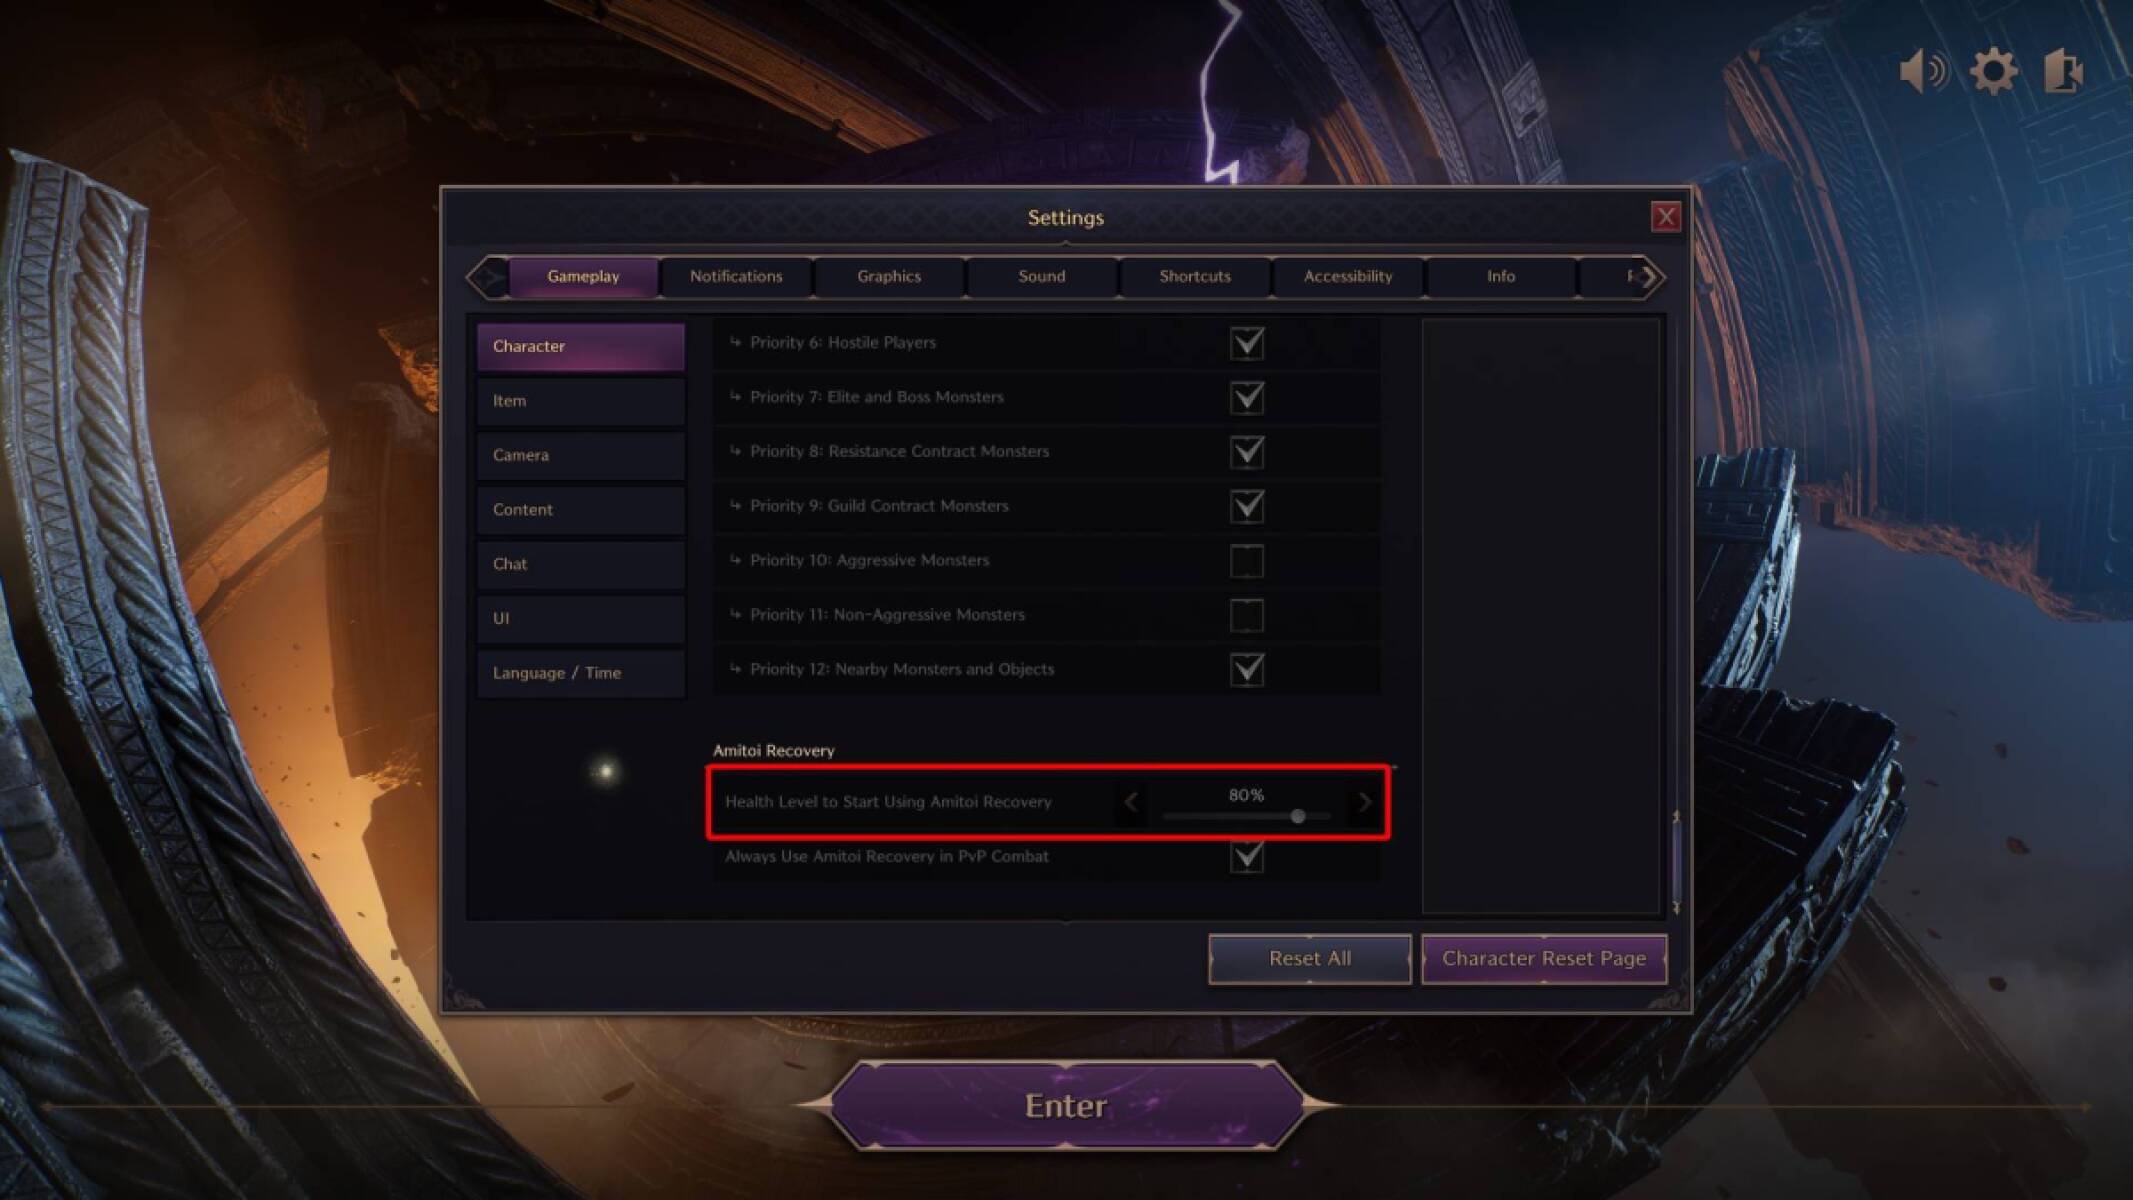Viewport: 2133px width, 1200px height.
Task: Click the Reset All button
Action: click(x=1307, y=957)
